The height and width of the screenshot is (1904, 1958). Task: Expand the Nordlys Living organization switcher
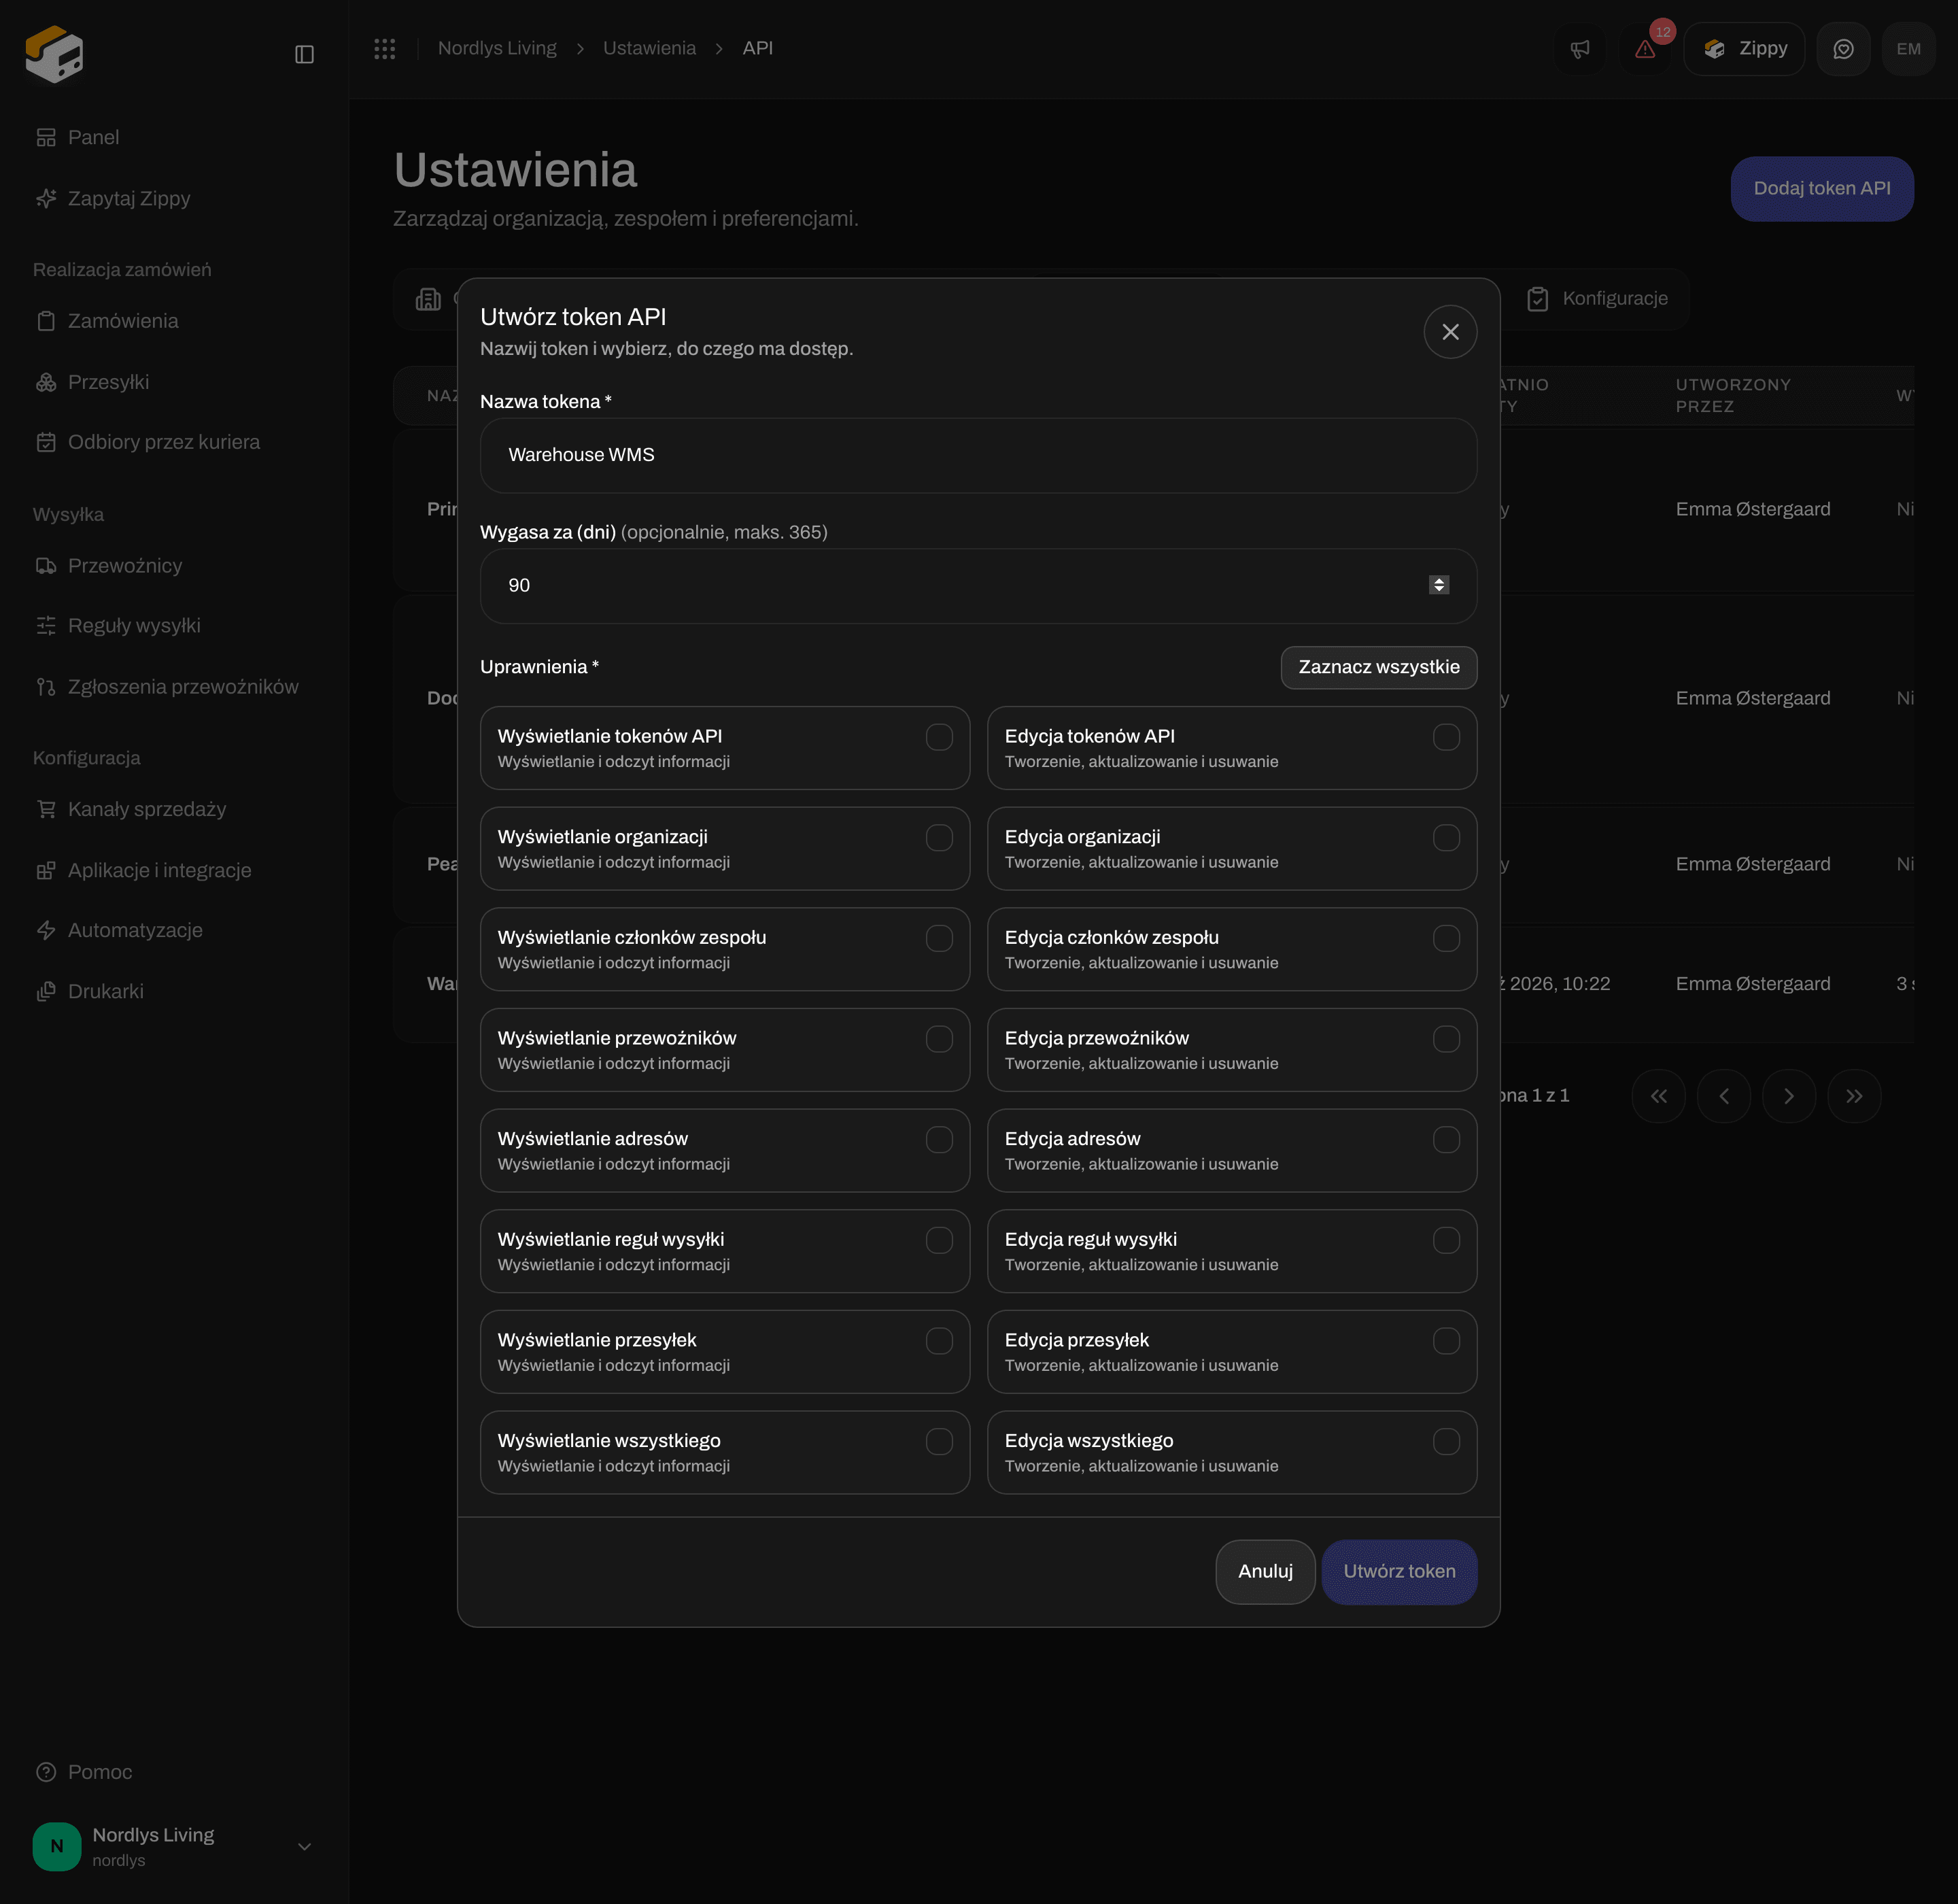(175, 1846)
